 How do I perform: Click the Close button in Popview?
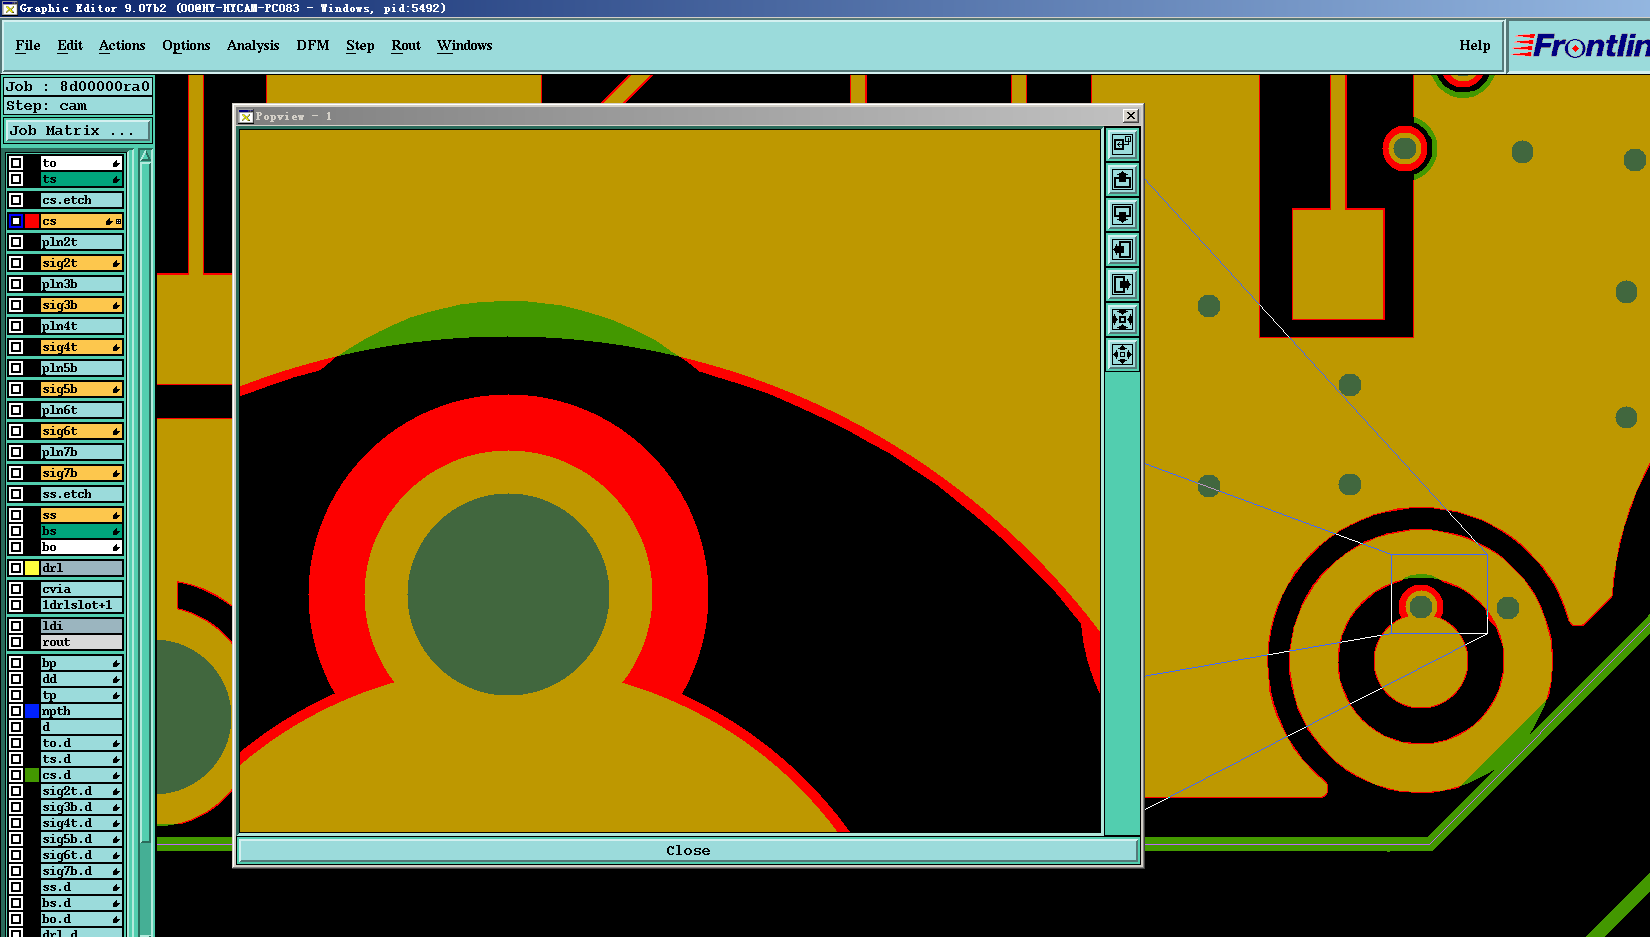pyautogui.click(x=688, y=851)
